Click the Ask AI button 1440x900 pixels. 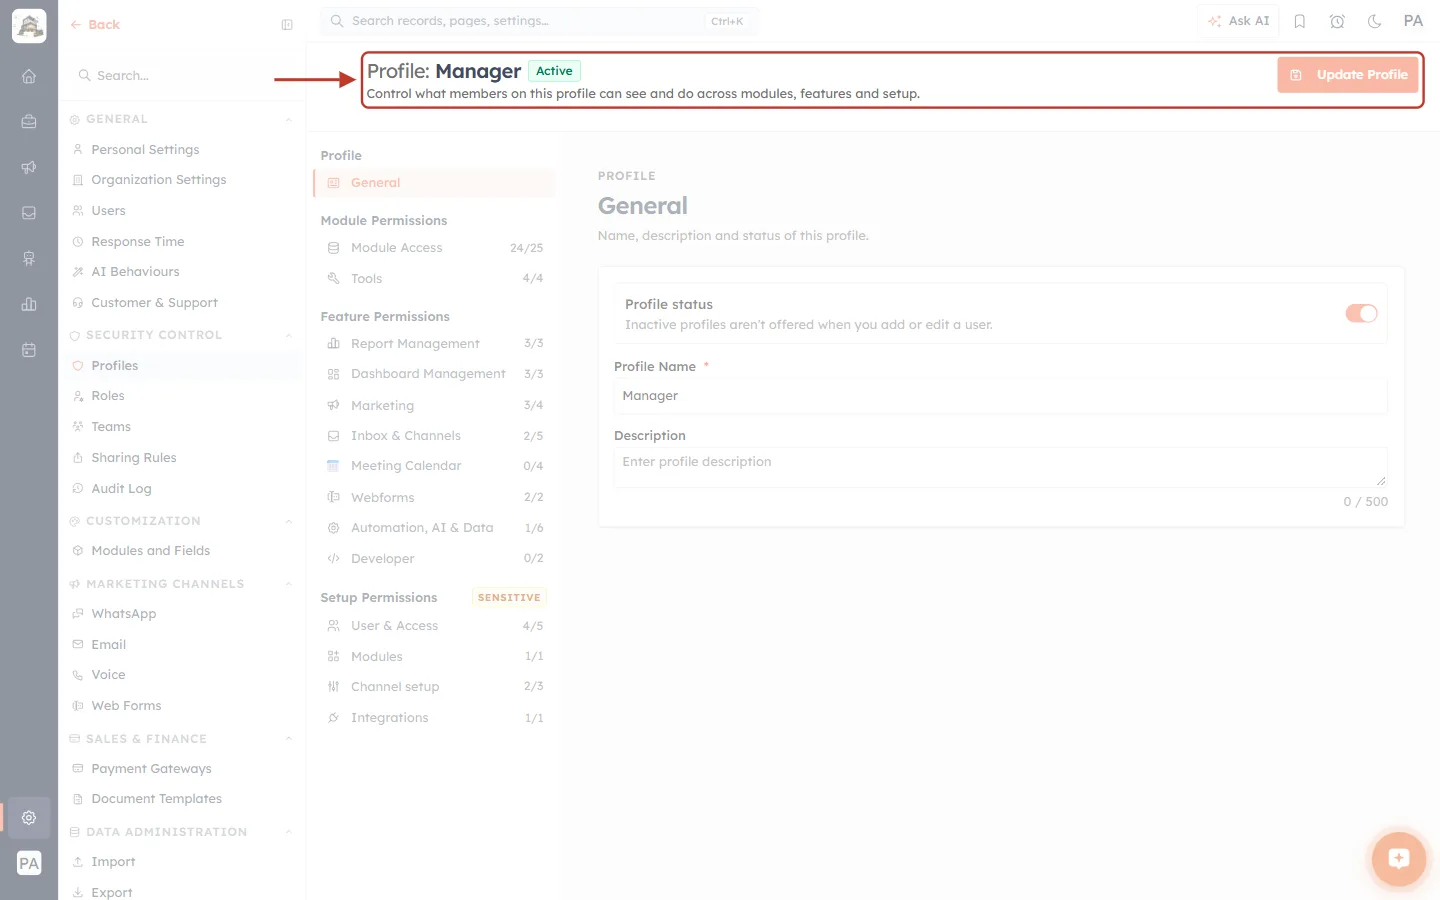coord(1239,21)
